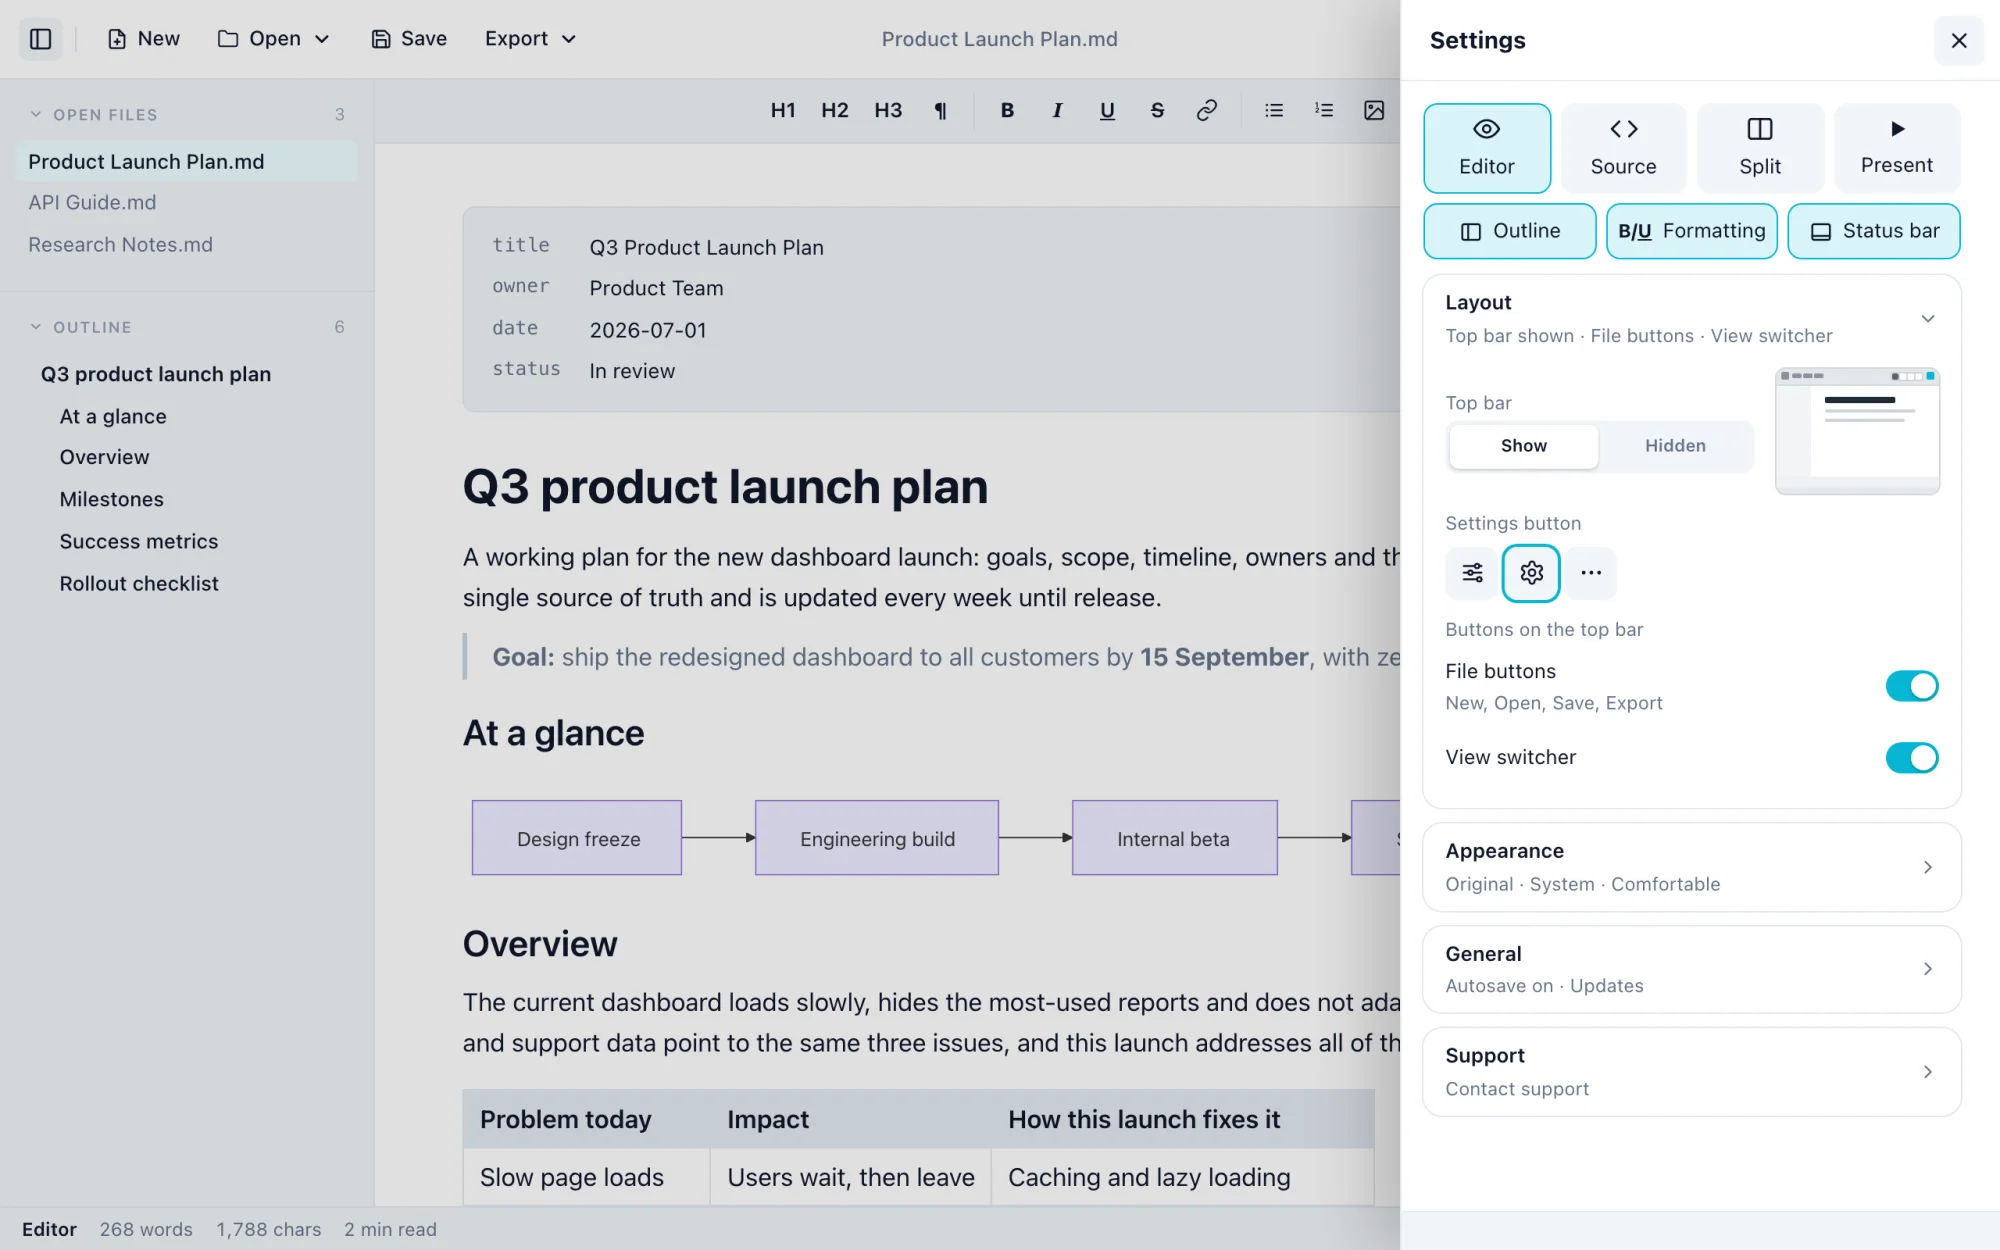Choose the gear-style settings button icon
This screenshot has height=1250, width=2000.
pyautogui.click(x=1531, y=573)
